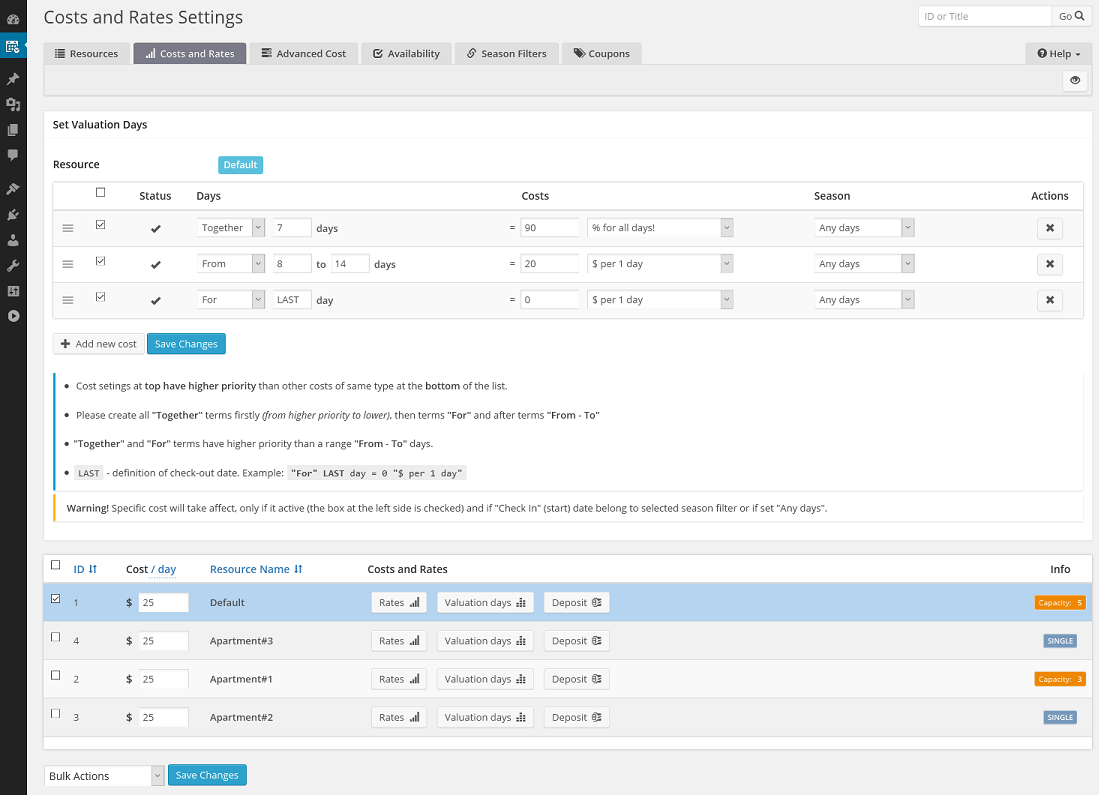Open the Pages sidebar icon
Image resolution: width=1099 pixels, height=795 pixels.
13,130
